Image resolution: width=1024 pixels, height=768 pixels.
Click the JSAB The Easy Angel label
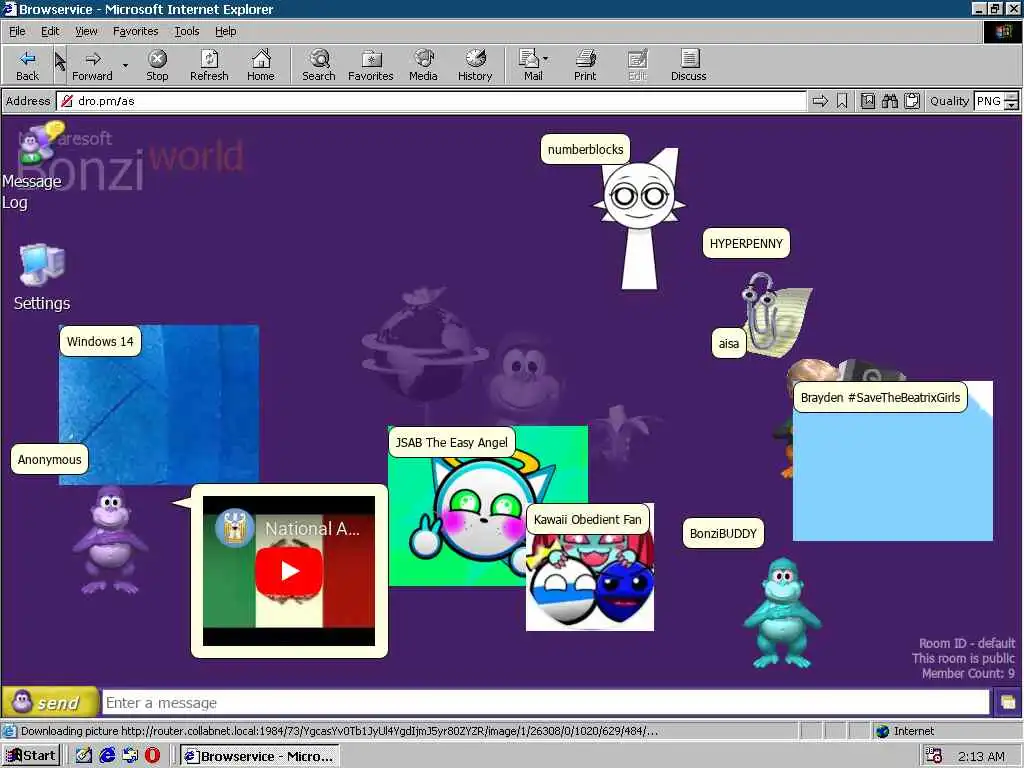(x=451, y=443)
